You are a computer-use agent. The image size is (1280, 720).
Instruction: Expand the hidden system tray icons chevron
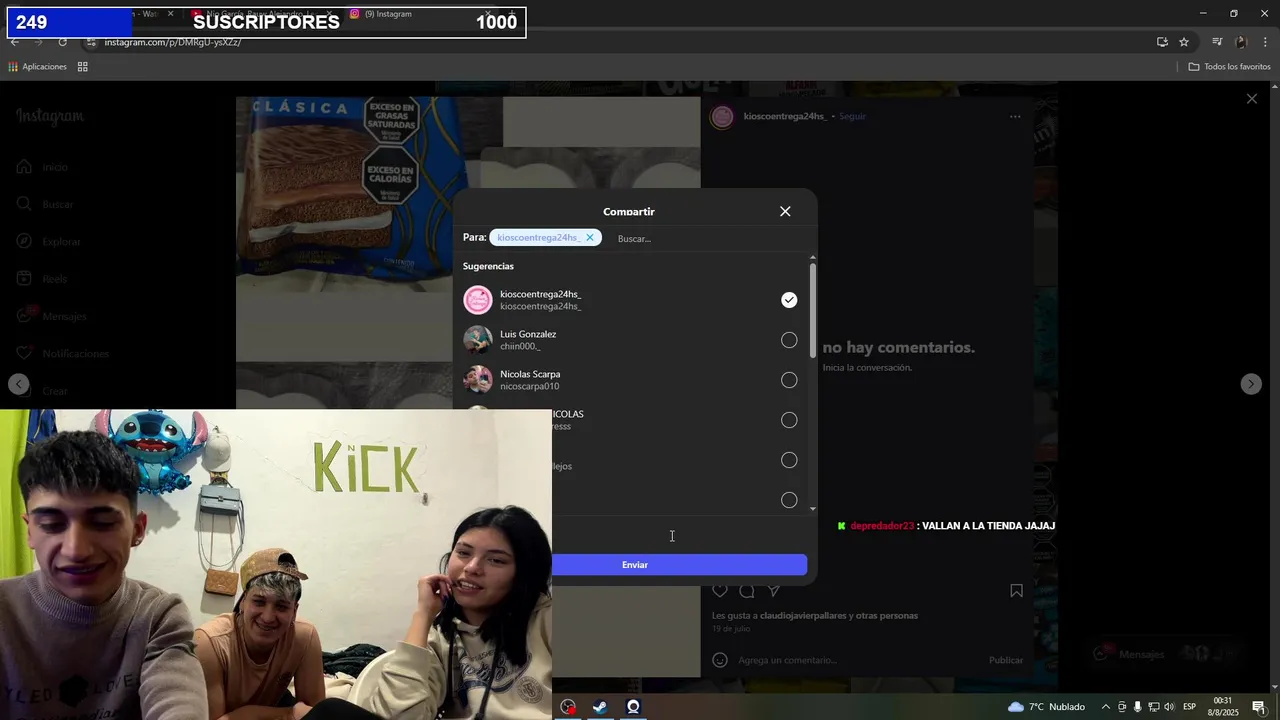tap(1105, 707)
